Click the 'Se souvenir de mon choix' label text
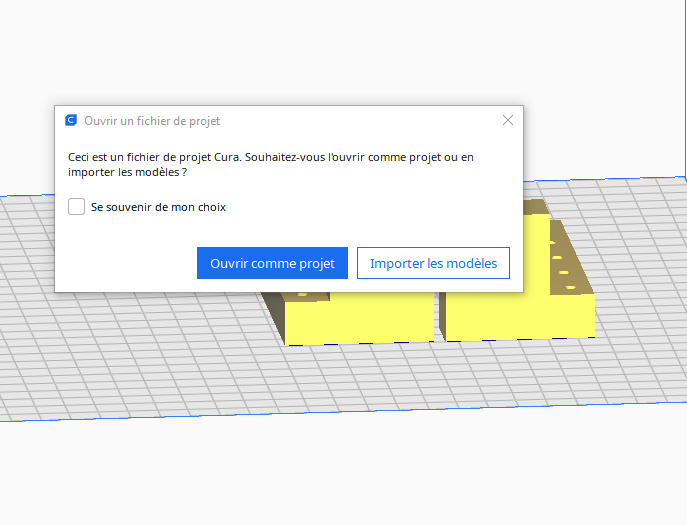The image size is (687, 525). click(x=158, y=207)
